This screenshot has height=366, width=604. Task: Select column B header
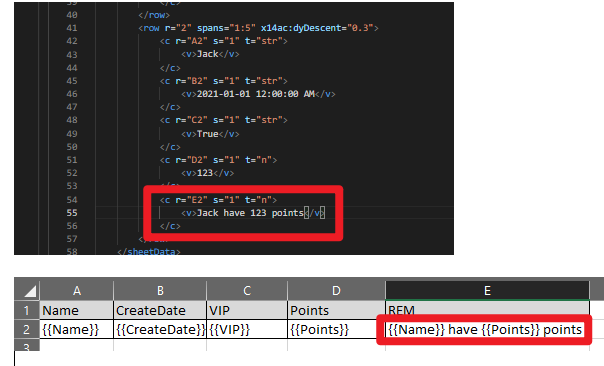click(x=160, y=291)
